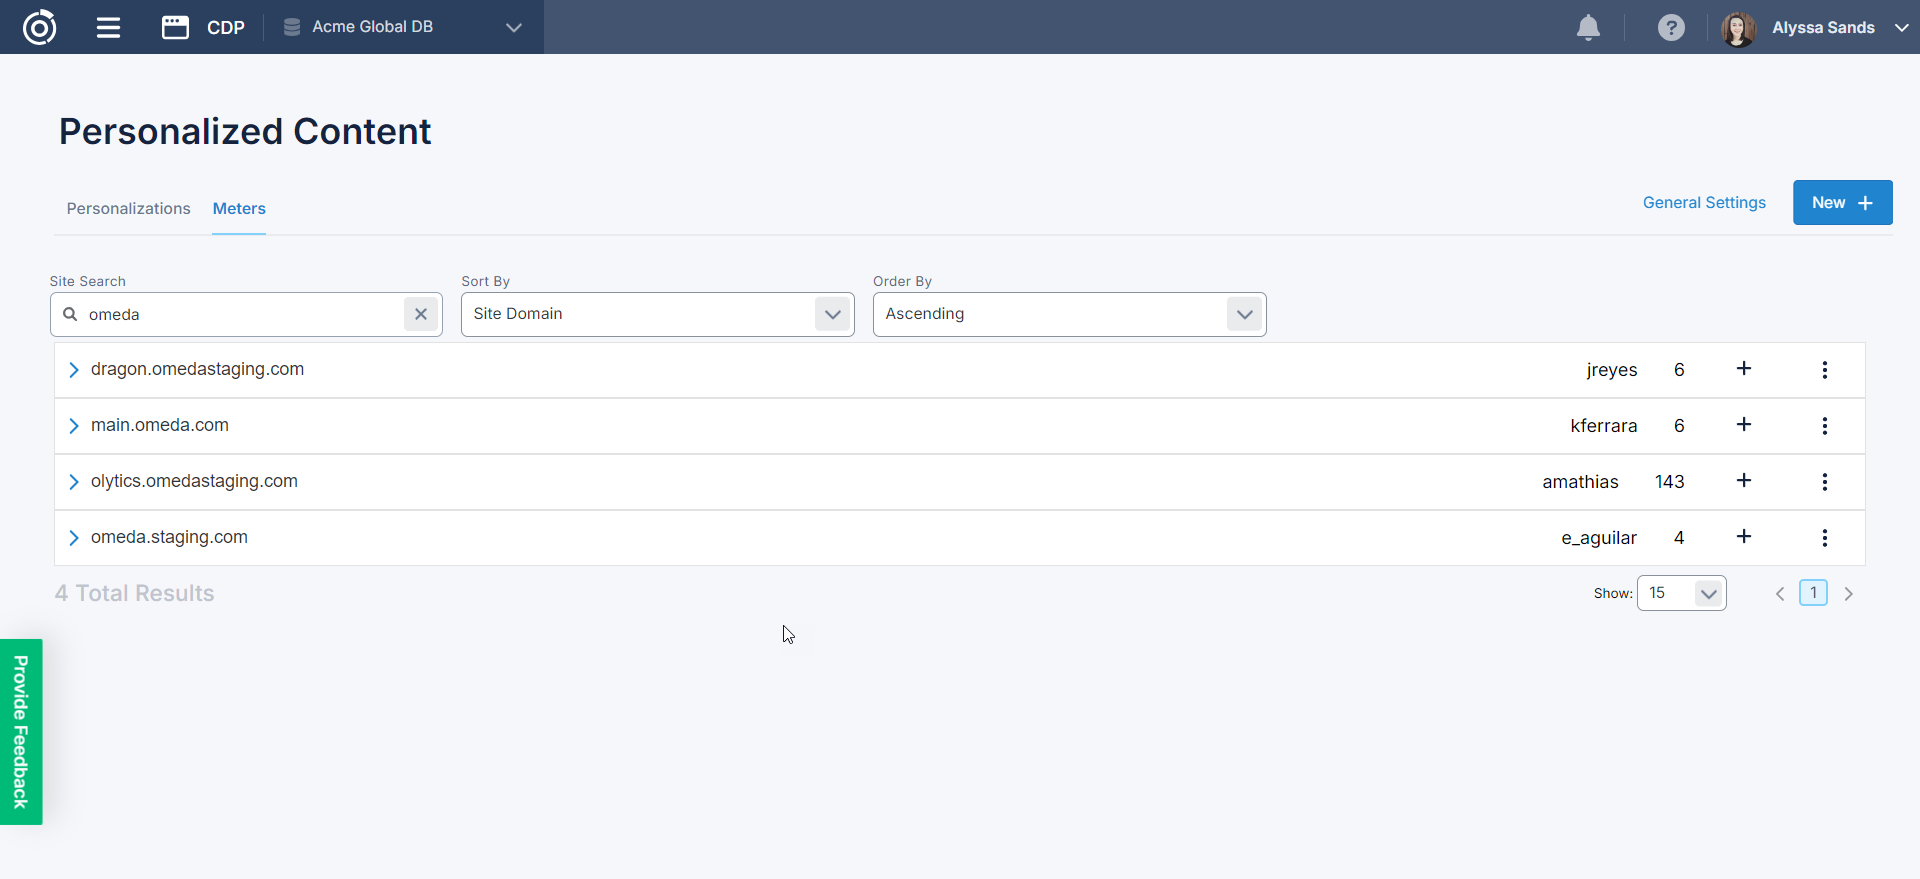Expand the dragon.omedastaging.com row

(73, 370)
